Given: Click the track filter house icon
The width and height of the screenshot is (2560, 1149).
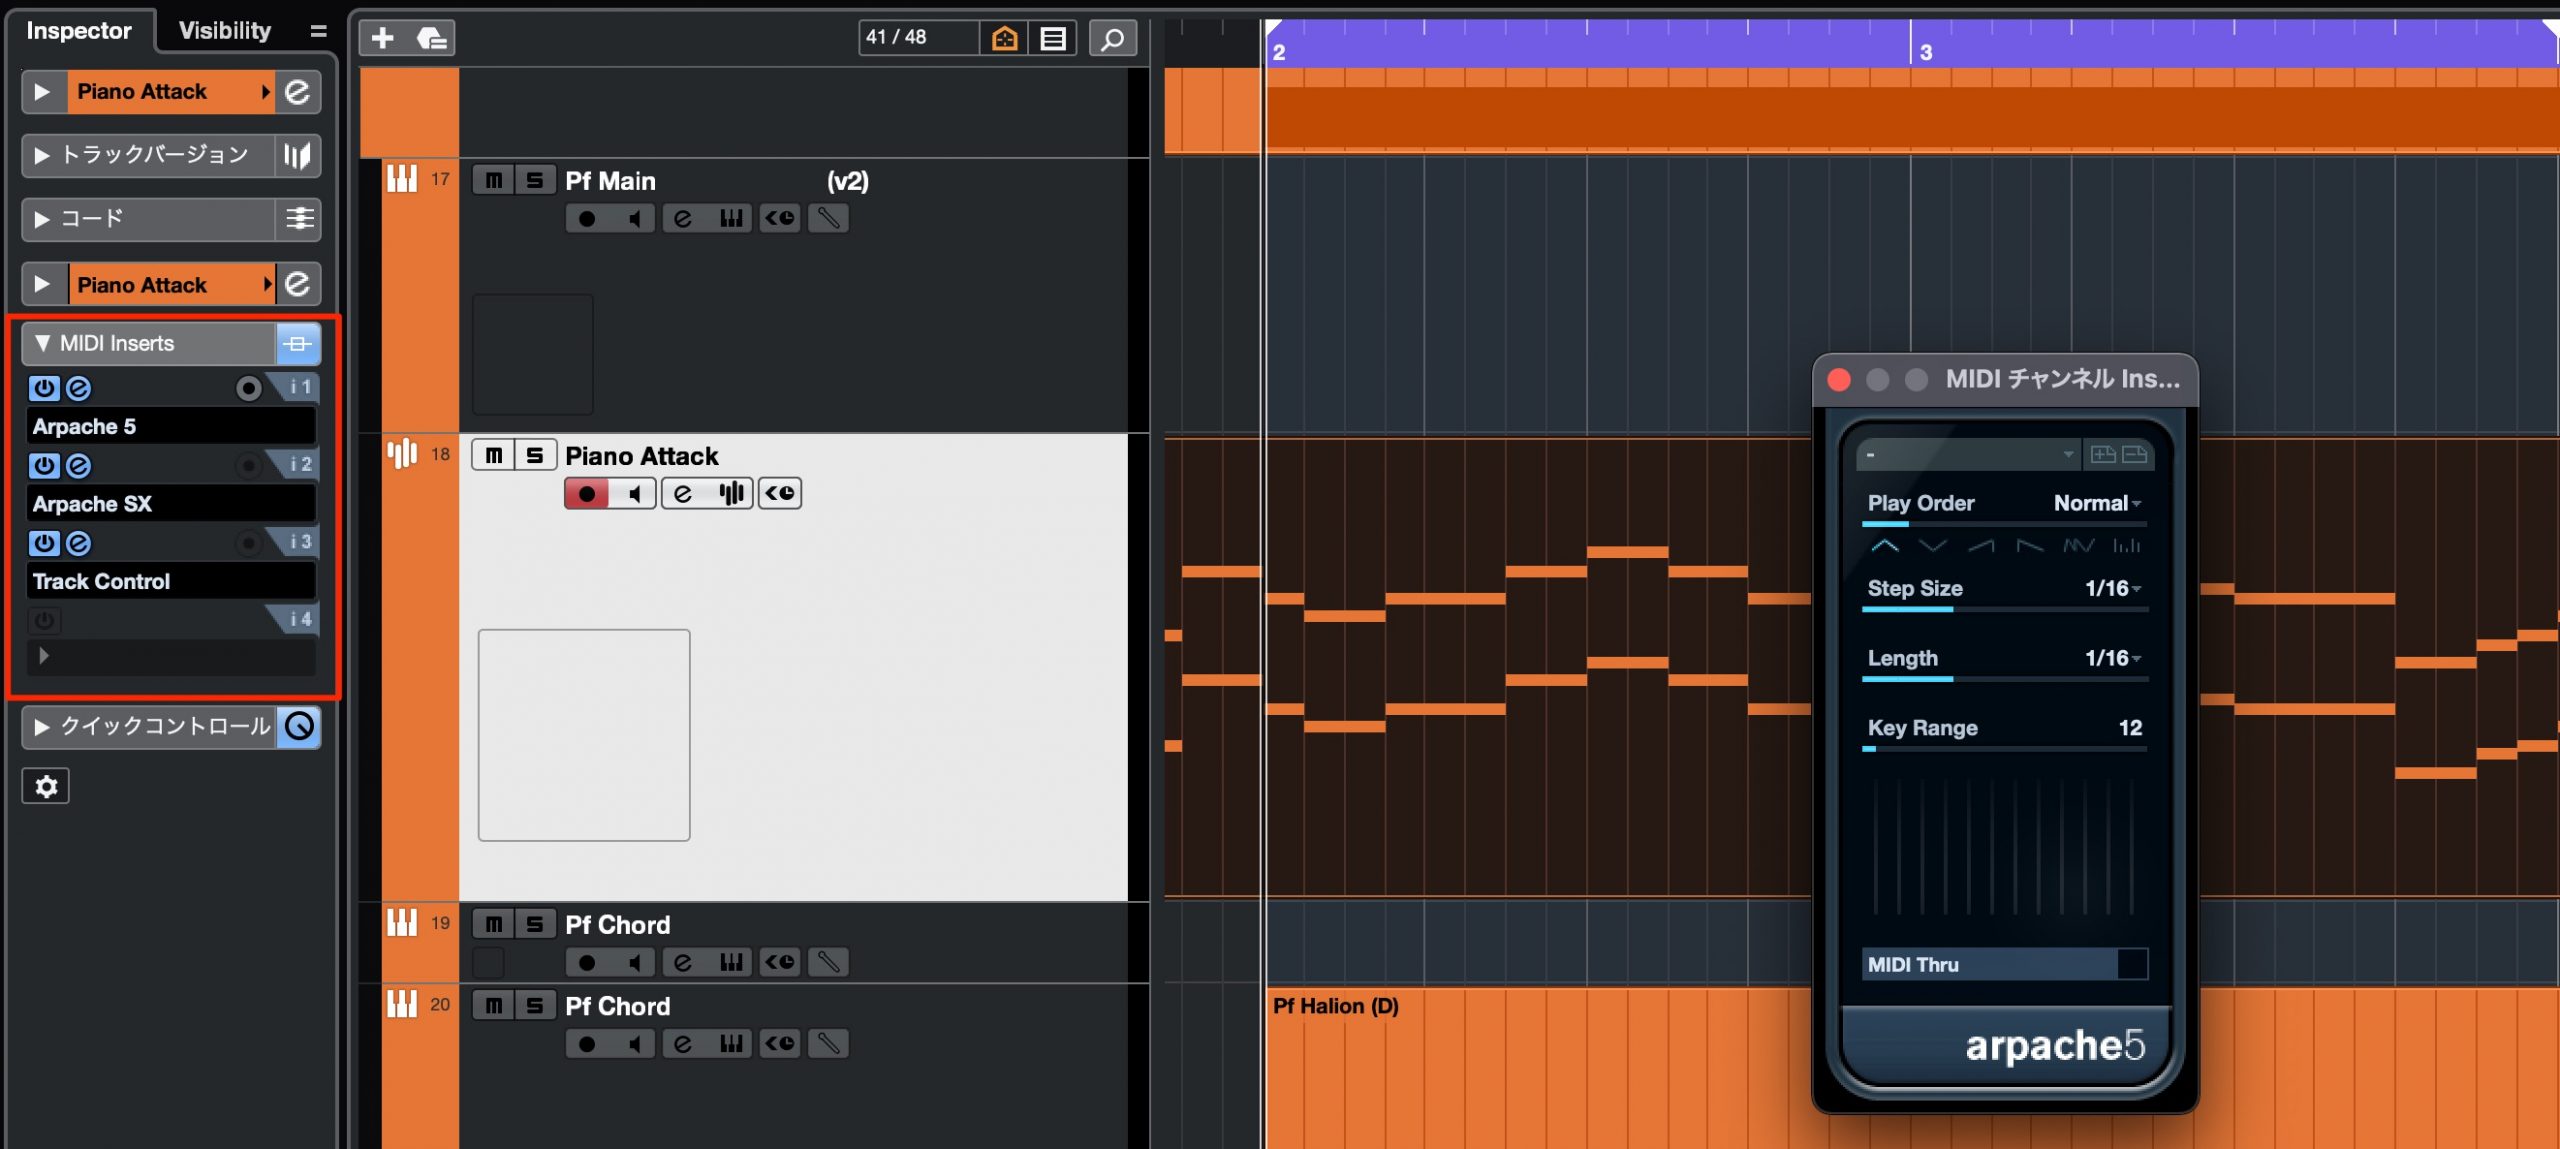Looking at the screenshot, I should coord(1004,38).
